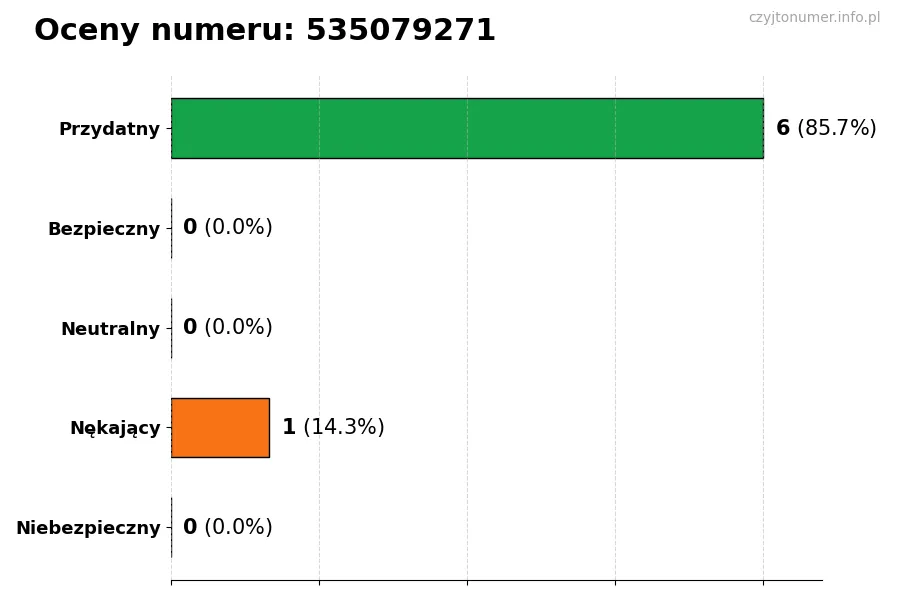Click the rightmost x-axis tick mark
Viewport: 900px width, 600px height.
[x=763, y=582]
